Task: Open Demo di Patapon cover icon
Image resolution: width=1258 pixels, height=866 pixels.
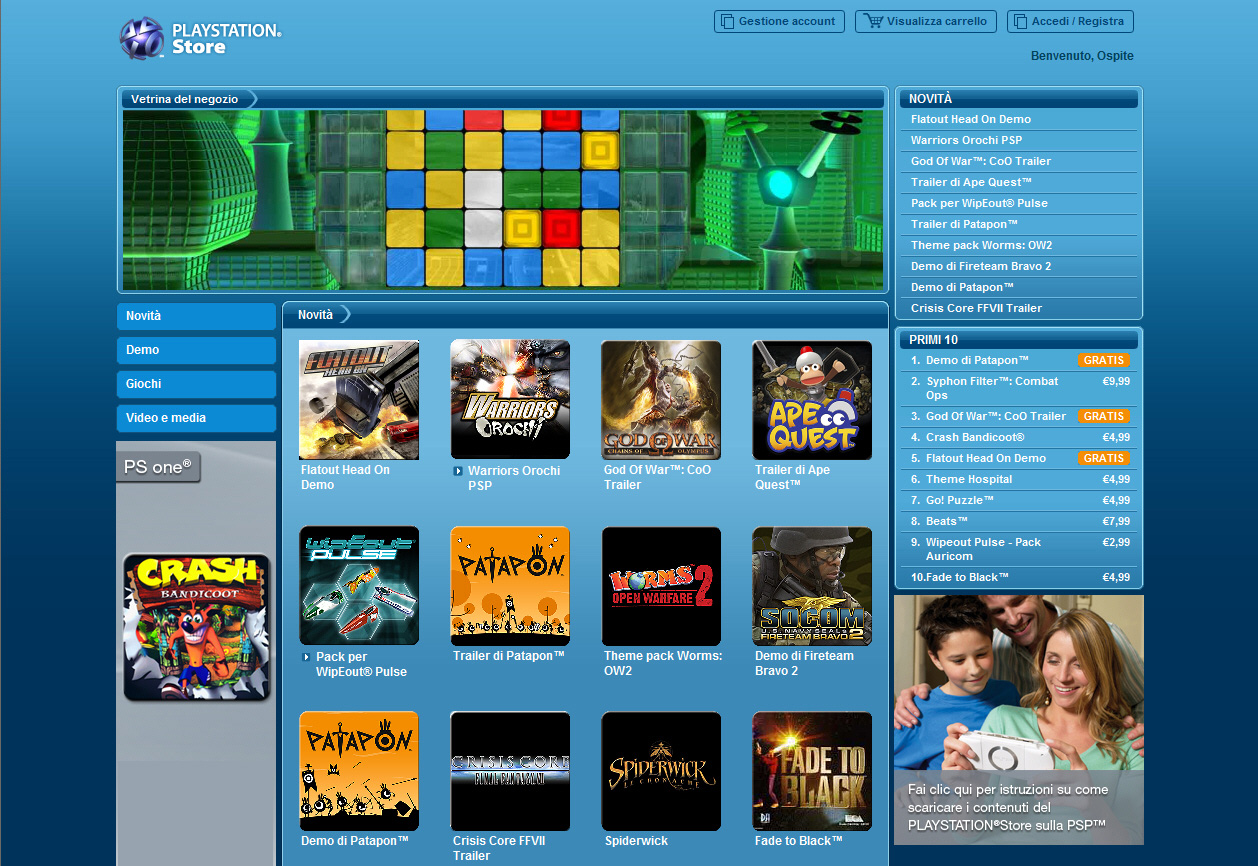Action: pos(359,771)
